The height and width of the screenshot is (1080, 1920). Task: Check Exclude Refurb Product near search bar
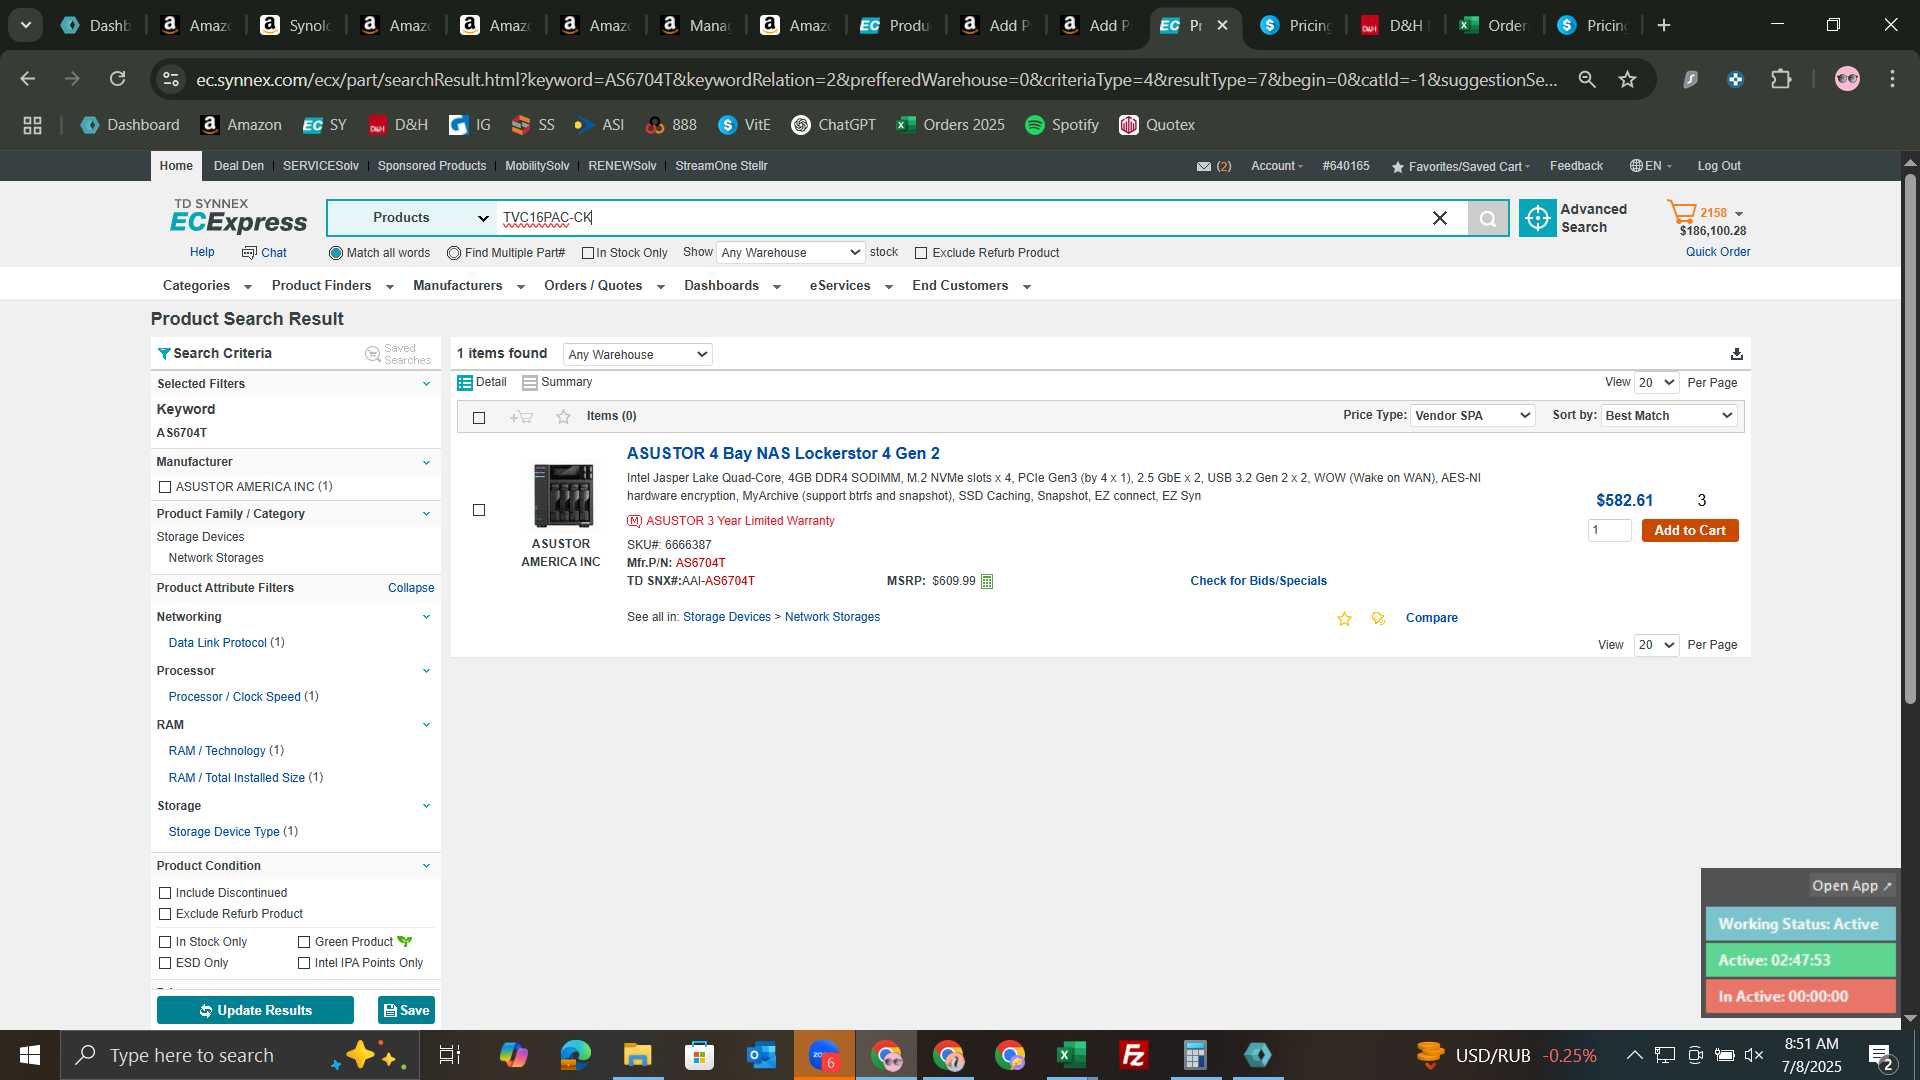(921, 254)
